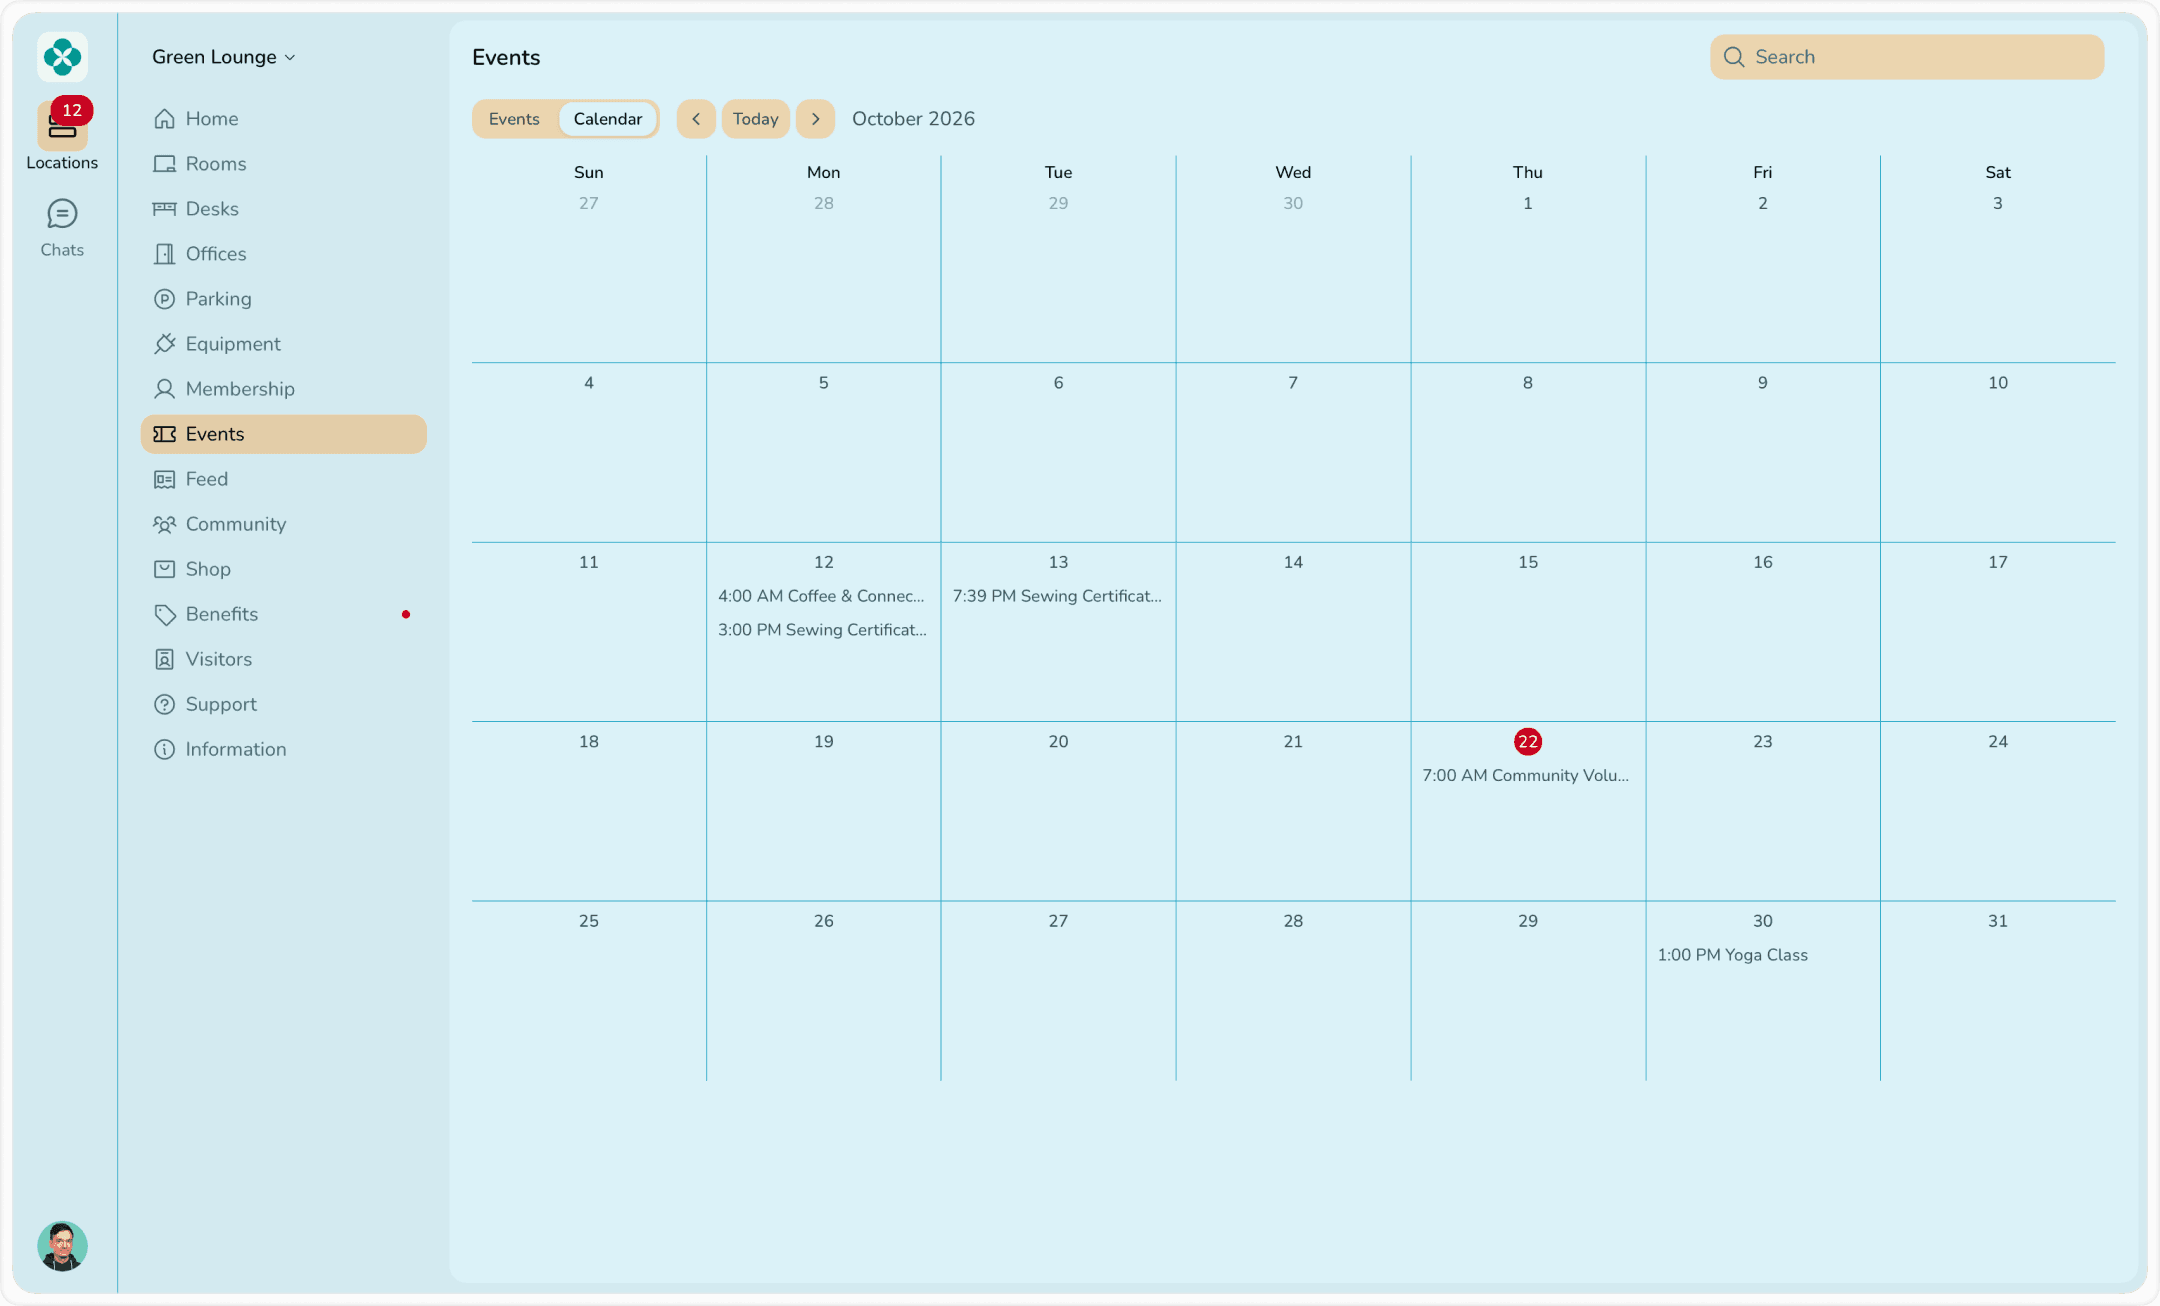2160x1306 pixels.
Task: Open the 1:00 PM Yoga Class event
Action: 1733,955
